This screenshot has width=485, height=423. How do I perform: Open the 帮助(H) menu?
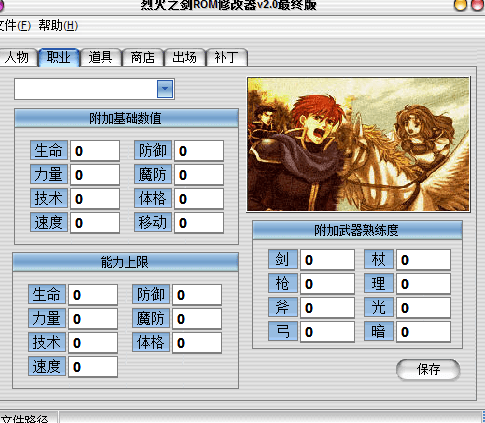coord(58,26)
